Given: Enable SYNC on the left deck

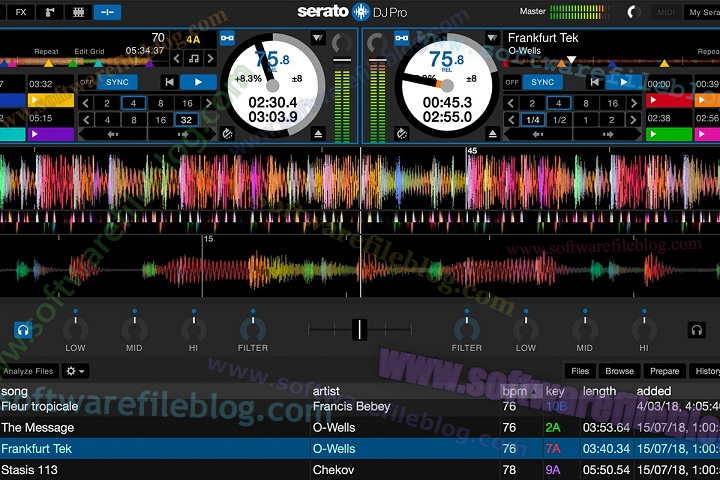Looking at the screenshot, I should [118, 82].
